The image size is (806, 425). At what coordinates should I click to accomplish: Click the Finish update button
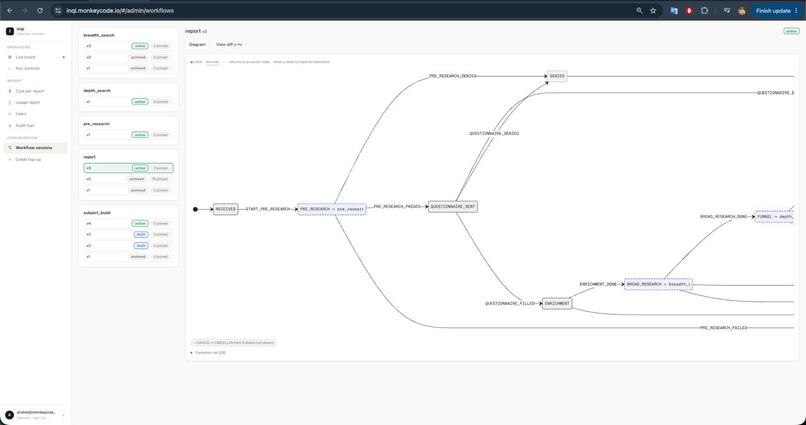pyautogui.click(x=773, y=10)
